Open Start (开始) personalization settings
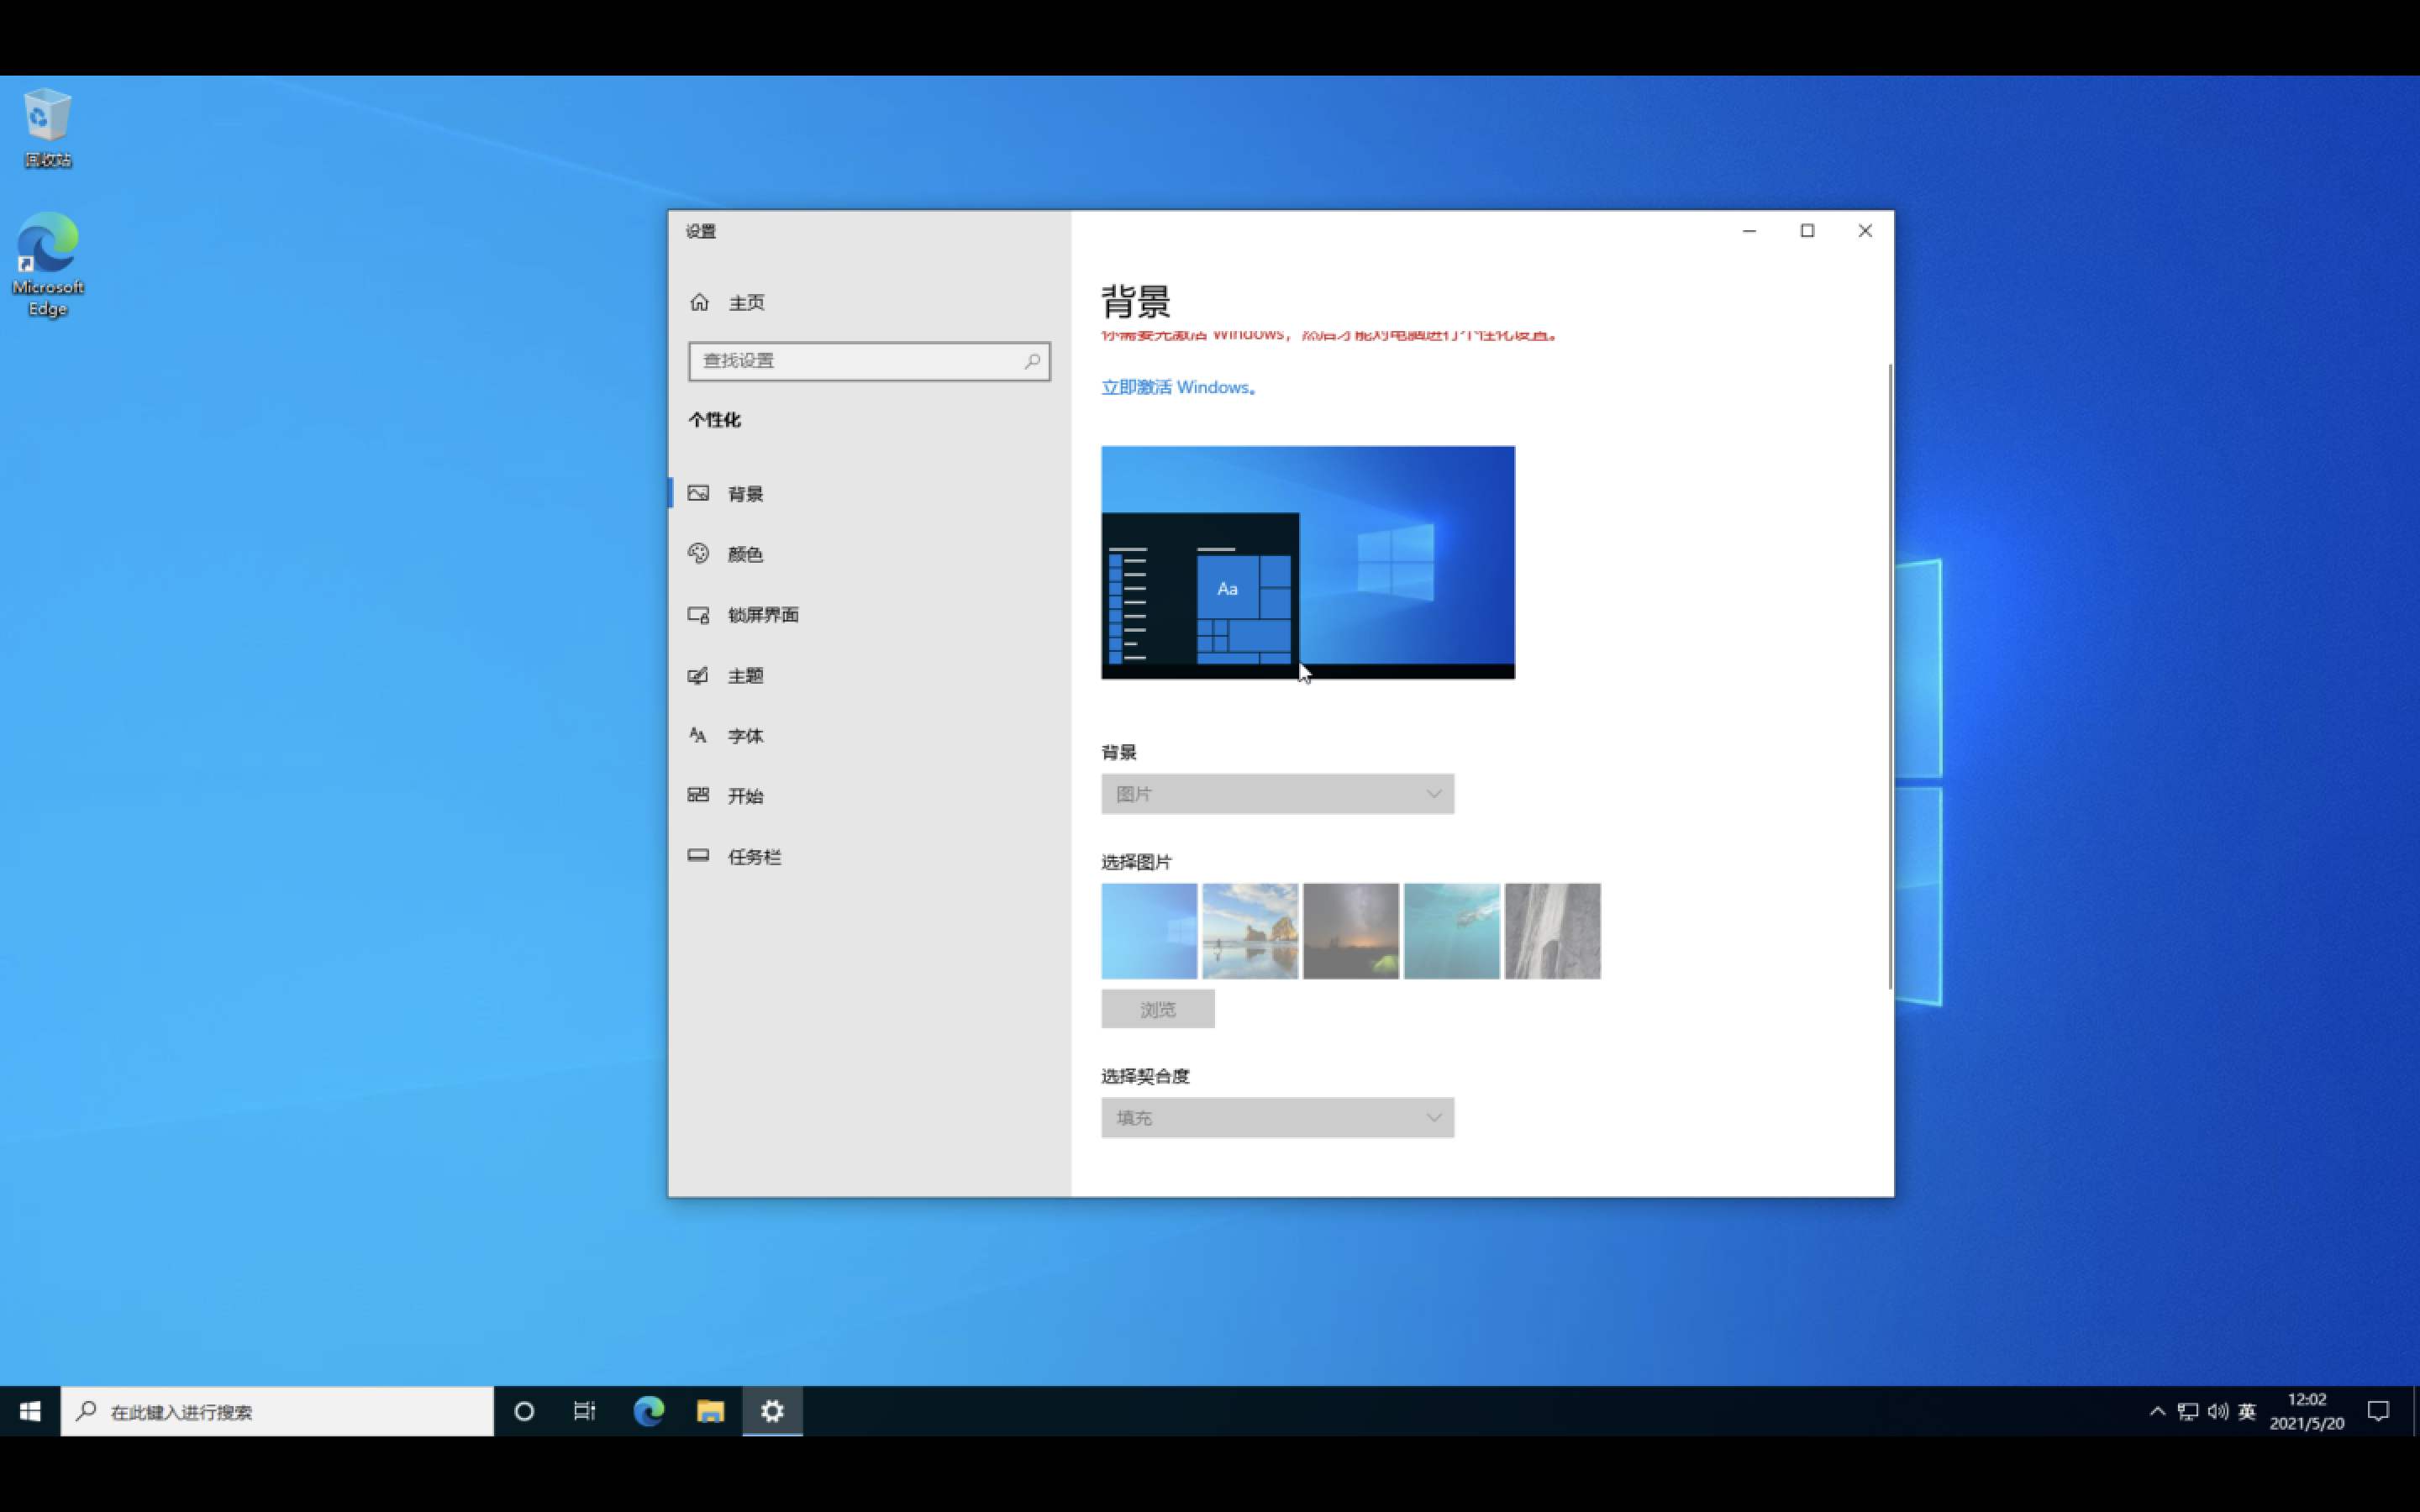2420x1512 pixels. tap(745, 796)
